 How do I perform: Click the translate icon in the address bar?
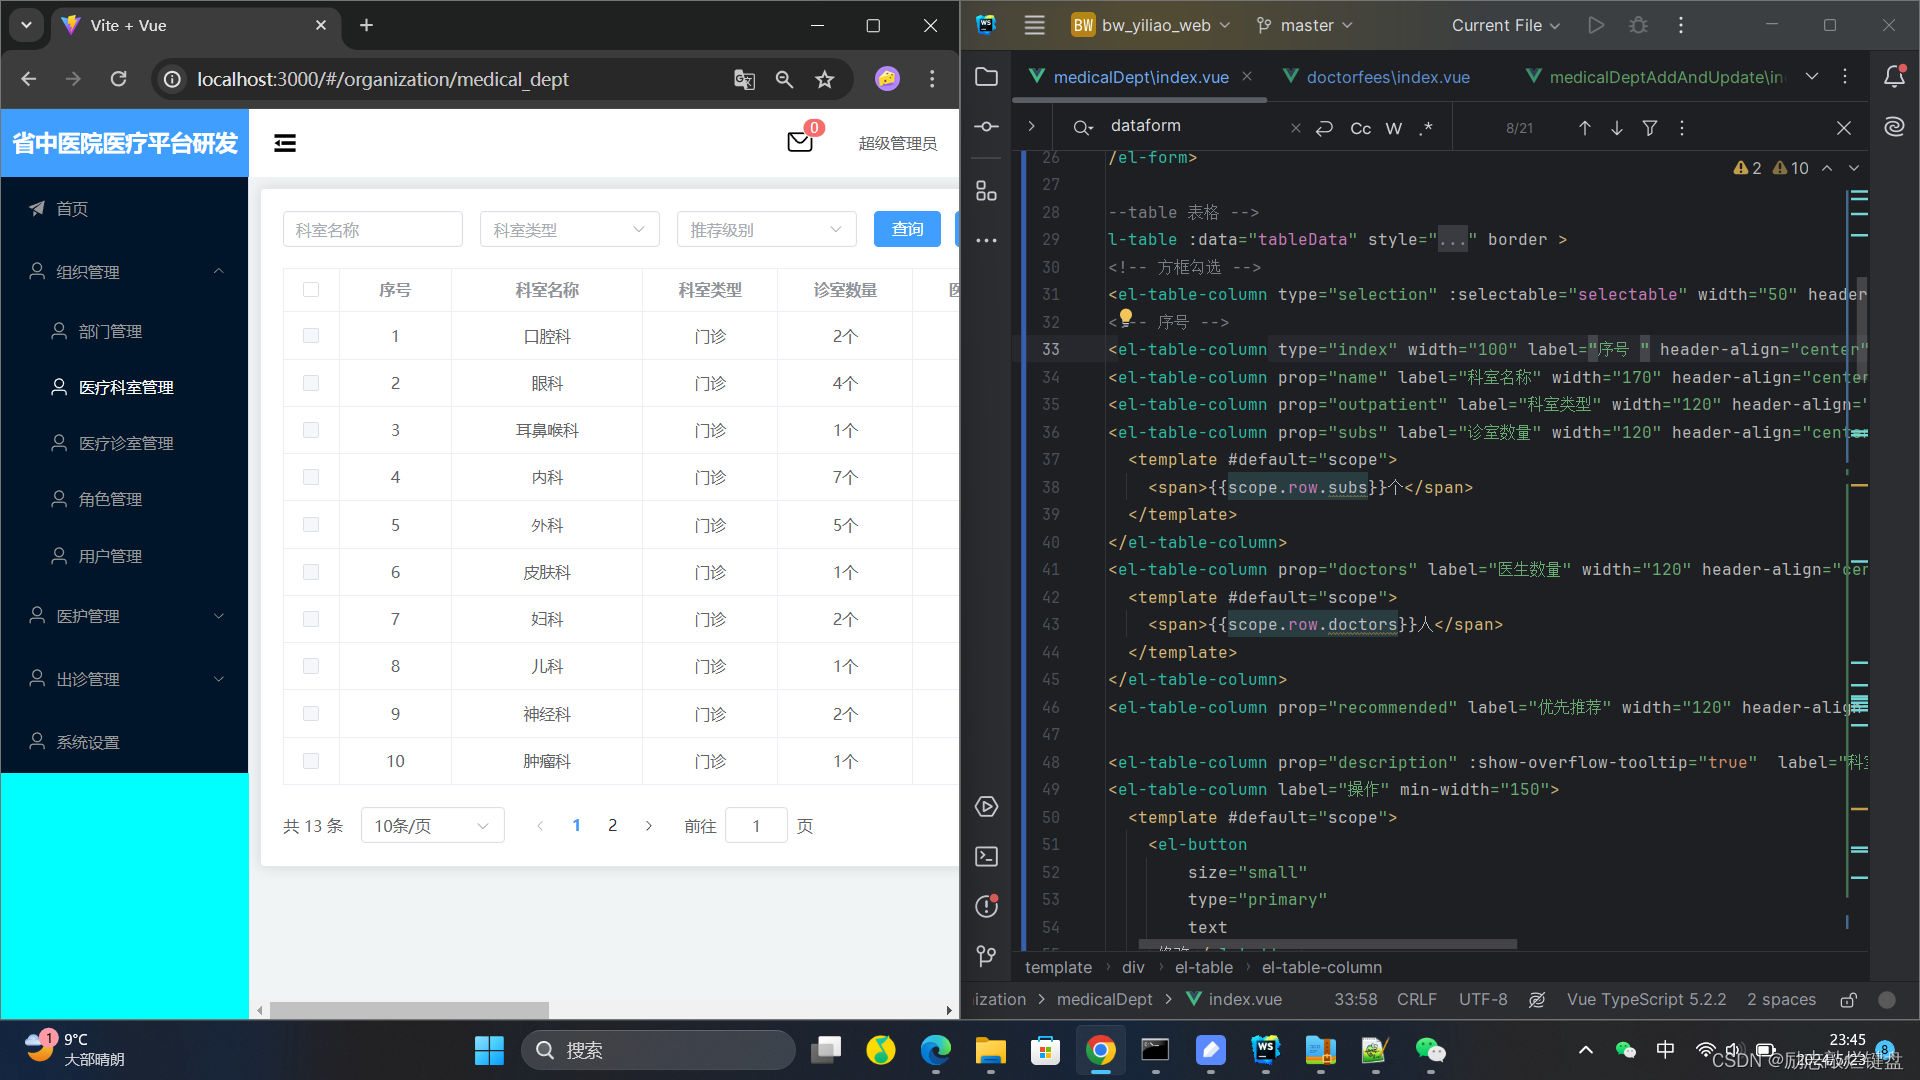[744, 79]
